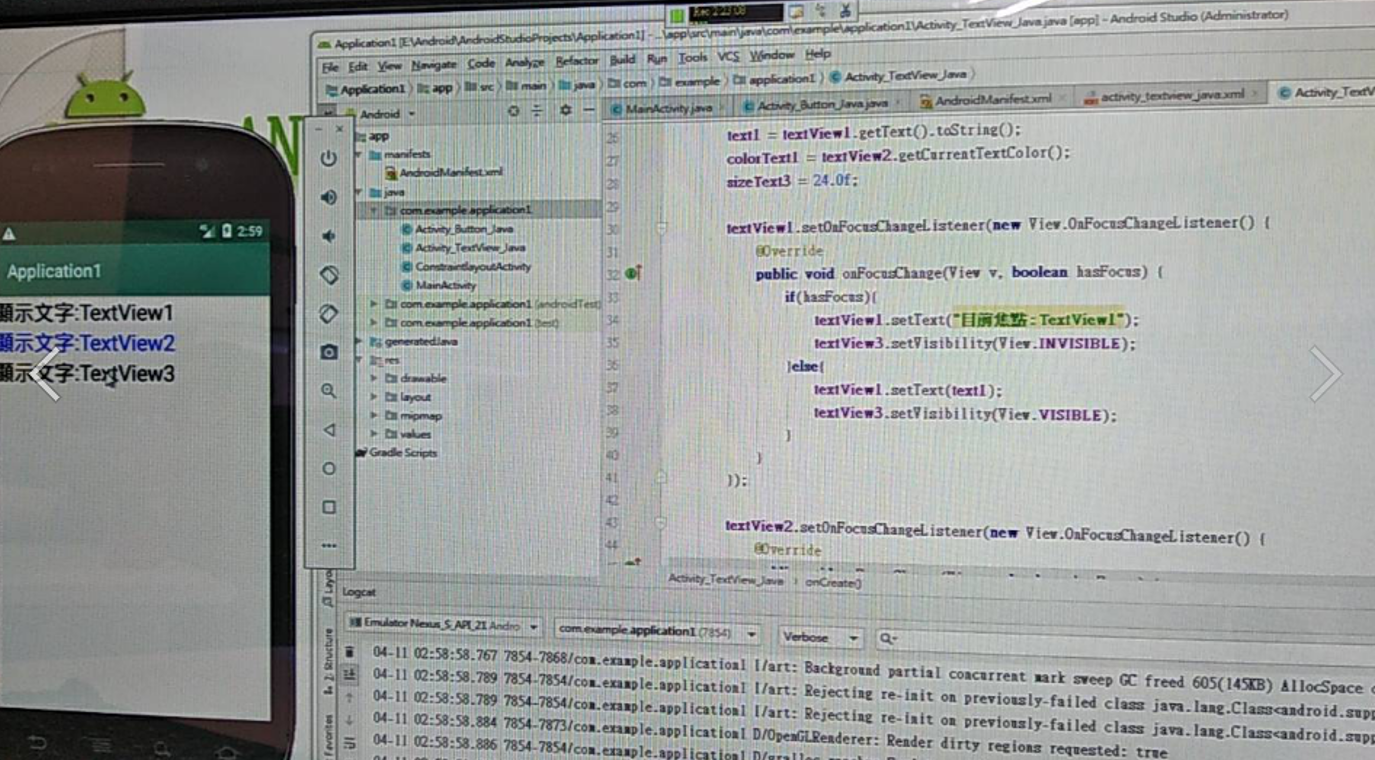
Task: Open the Emulator Nexus_S_API_21 device dropdown
Action: [441, 626]
